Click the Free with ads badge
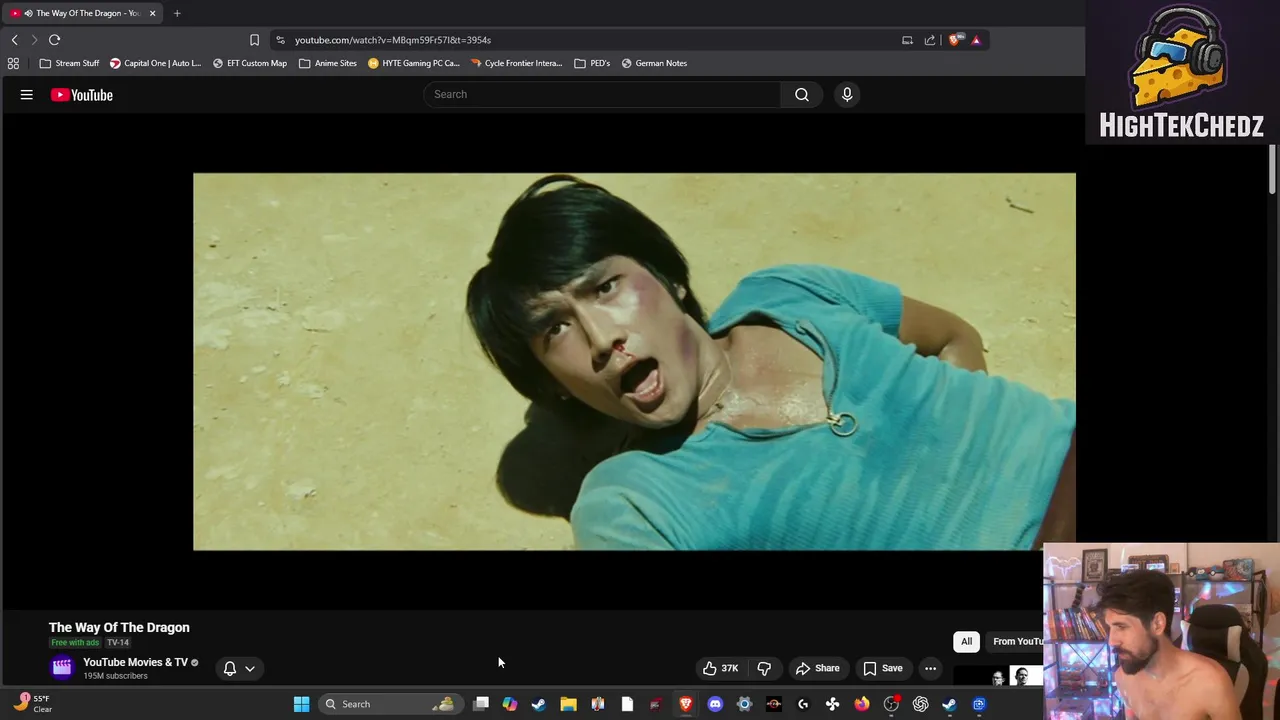 [75, 643]
